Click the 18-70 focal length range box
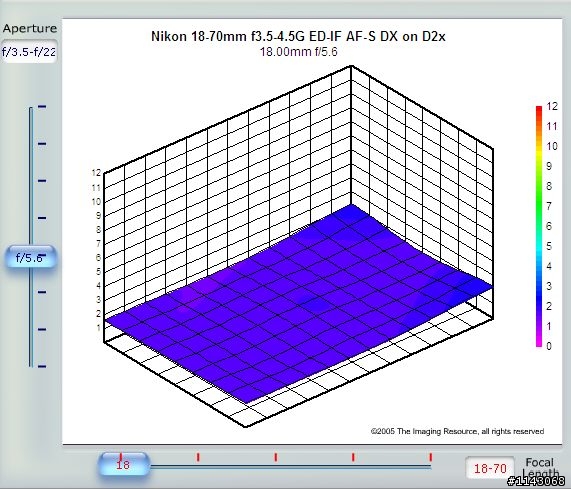The height and width of the screenshot is (489, 571). tap(490, 468)
